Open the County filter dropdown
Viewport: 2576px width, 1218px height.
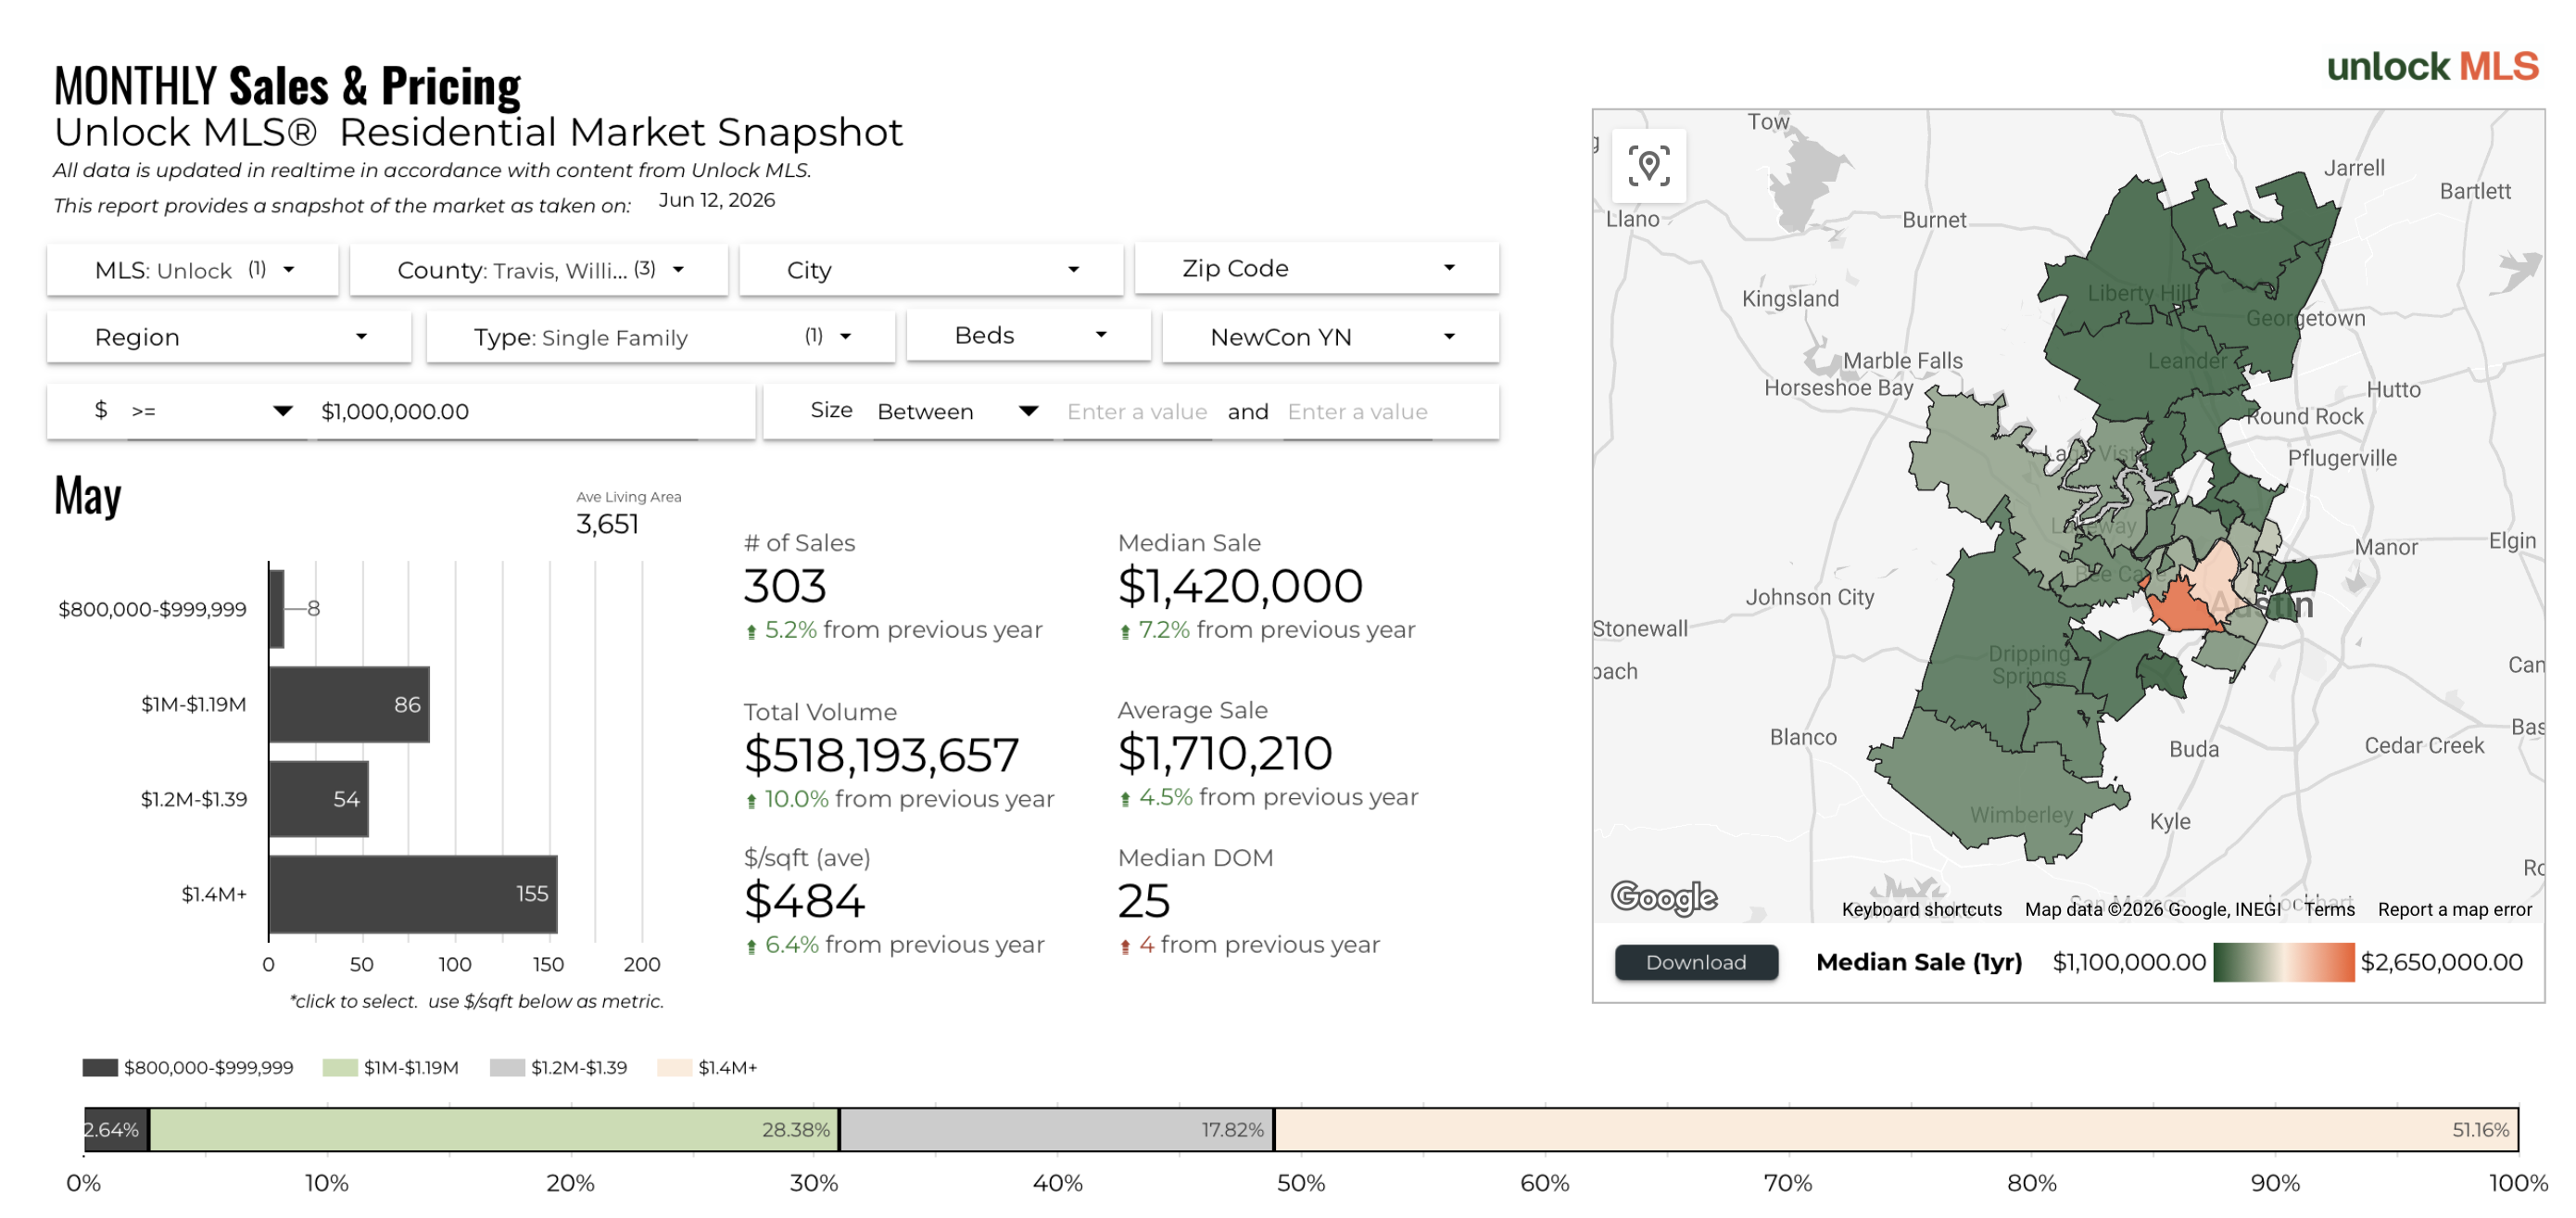click(539, 270)
